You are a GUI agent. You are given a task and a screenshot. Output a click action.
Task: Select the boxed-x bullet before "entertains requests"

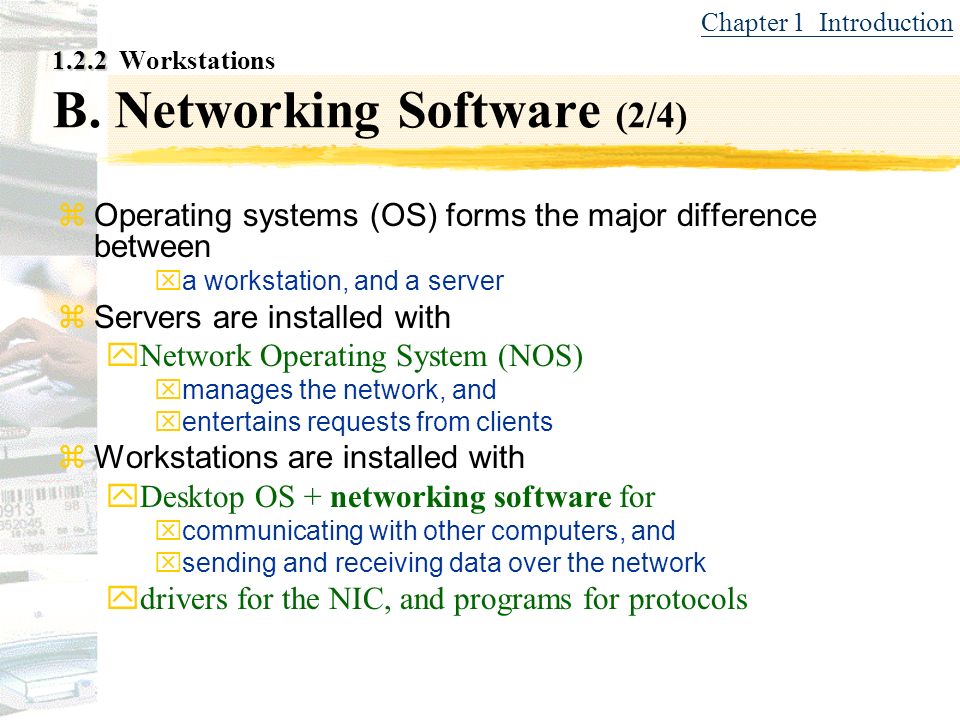tap(168, 421)
